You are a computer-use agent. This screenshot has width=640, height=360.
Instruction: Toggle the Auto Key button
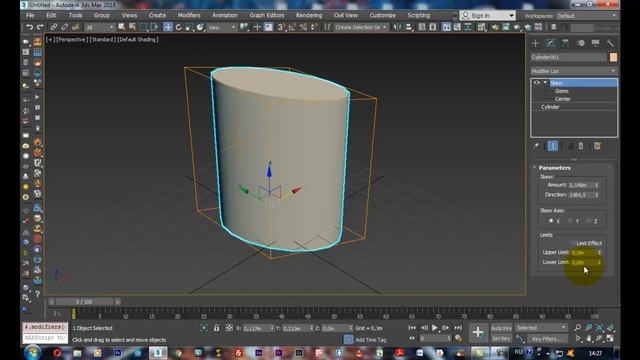click(x=501, y=328)
